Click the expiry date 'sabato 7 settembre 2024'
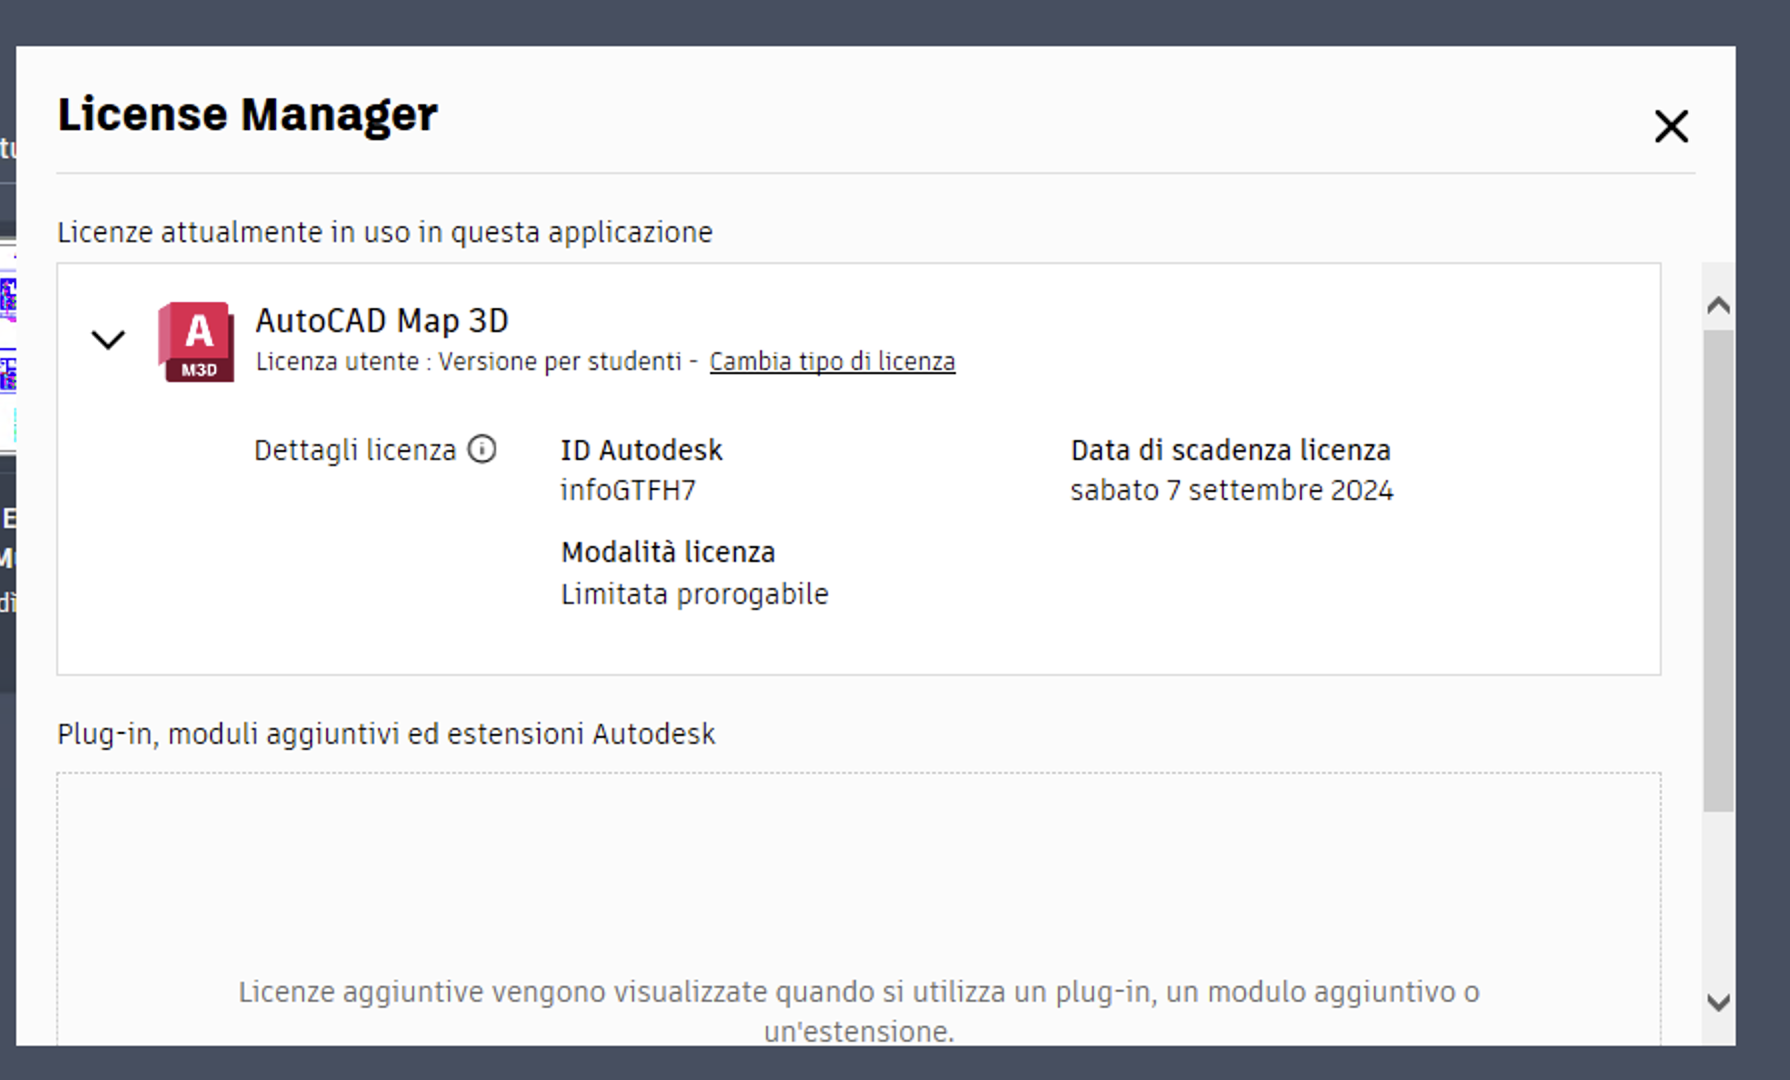The height and width of the screenshot is (1080, 1790). tap(1231, 491)
